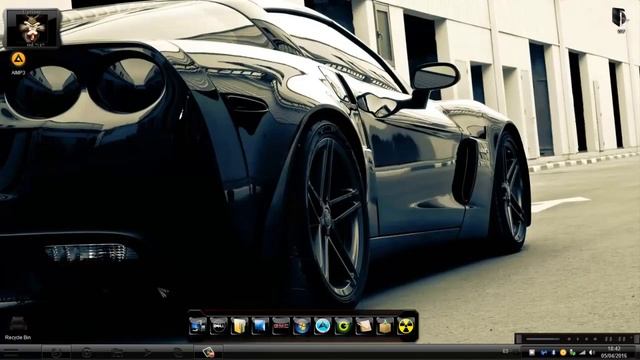Click the skull emblem gadget thumbnail
640x360 pixels.
point(32,29)
